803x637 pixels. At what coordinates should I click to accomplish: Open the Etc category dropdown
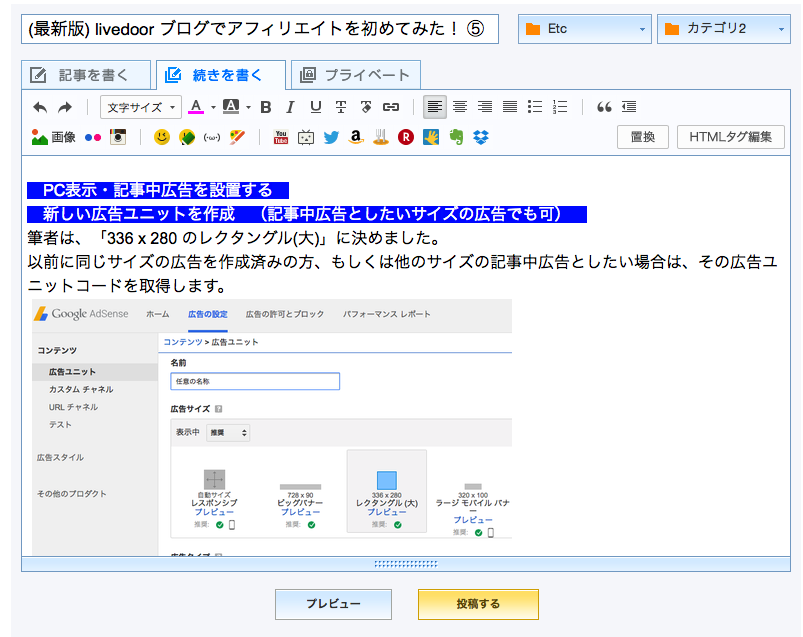(x=584, y=29)
